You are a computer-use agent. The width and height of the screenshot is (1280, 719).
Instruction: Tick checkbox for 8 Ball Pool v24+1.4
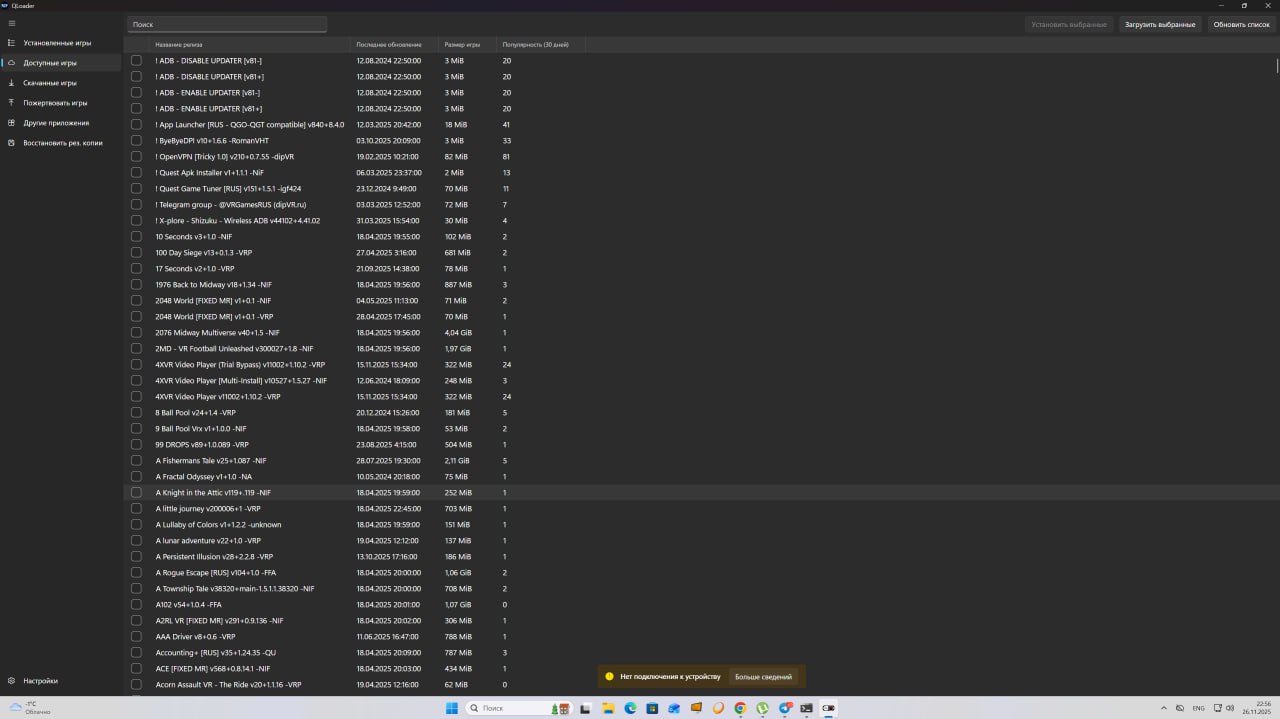coord(137,413)
